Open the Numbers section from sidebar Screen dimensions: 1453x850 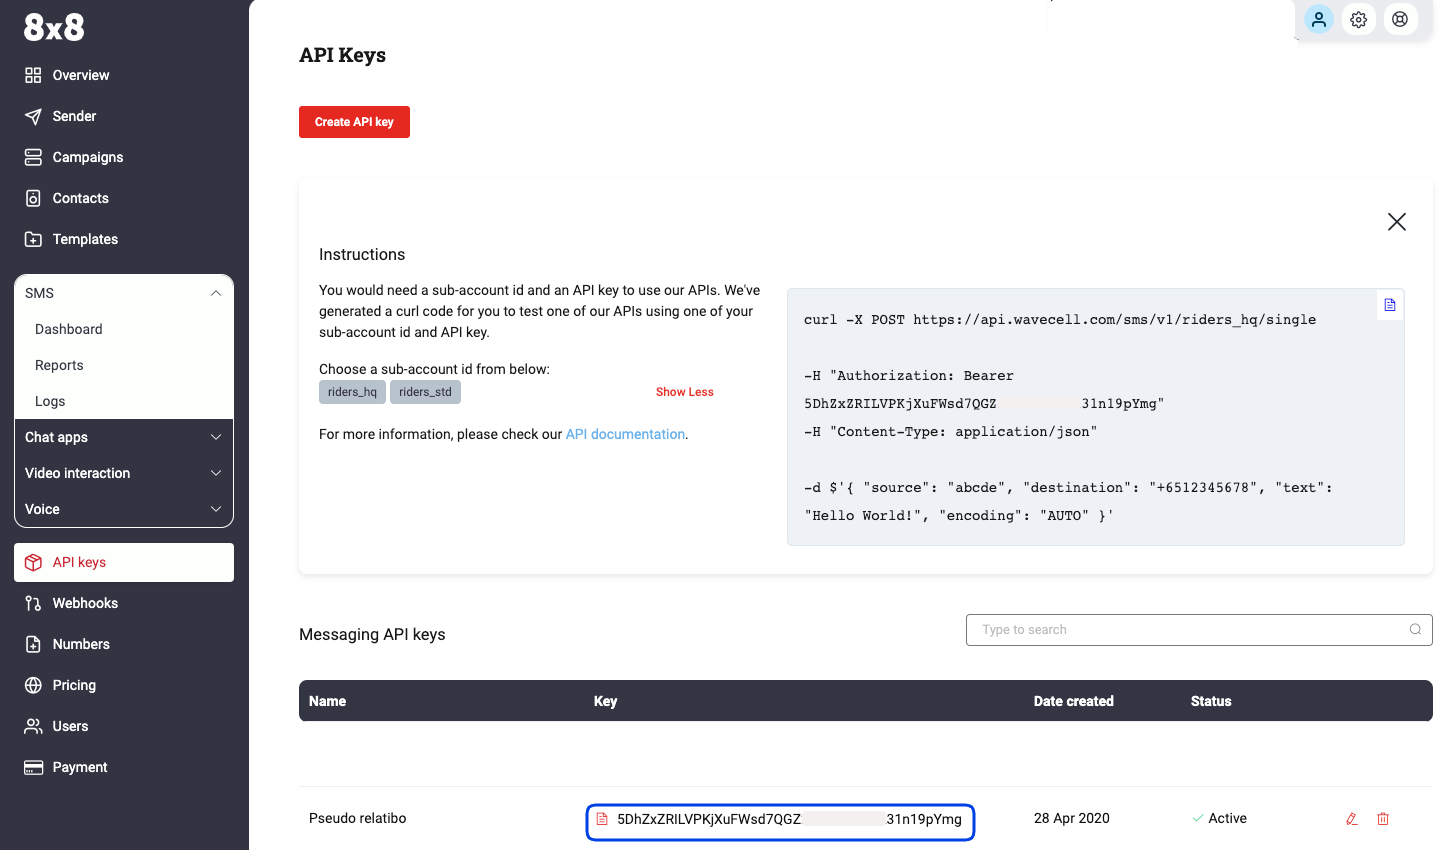pyautogui.click(x=80, y=643)
